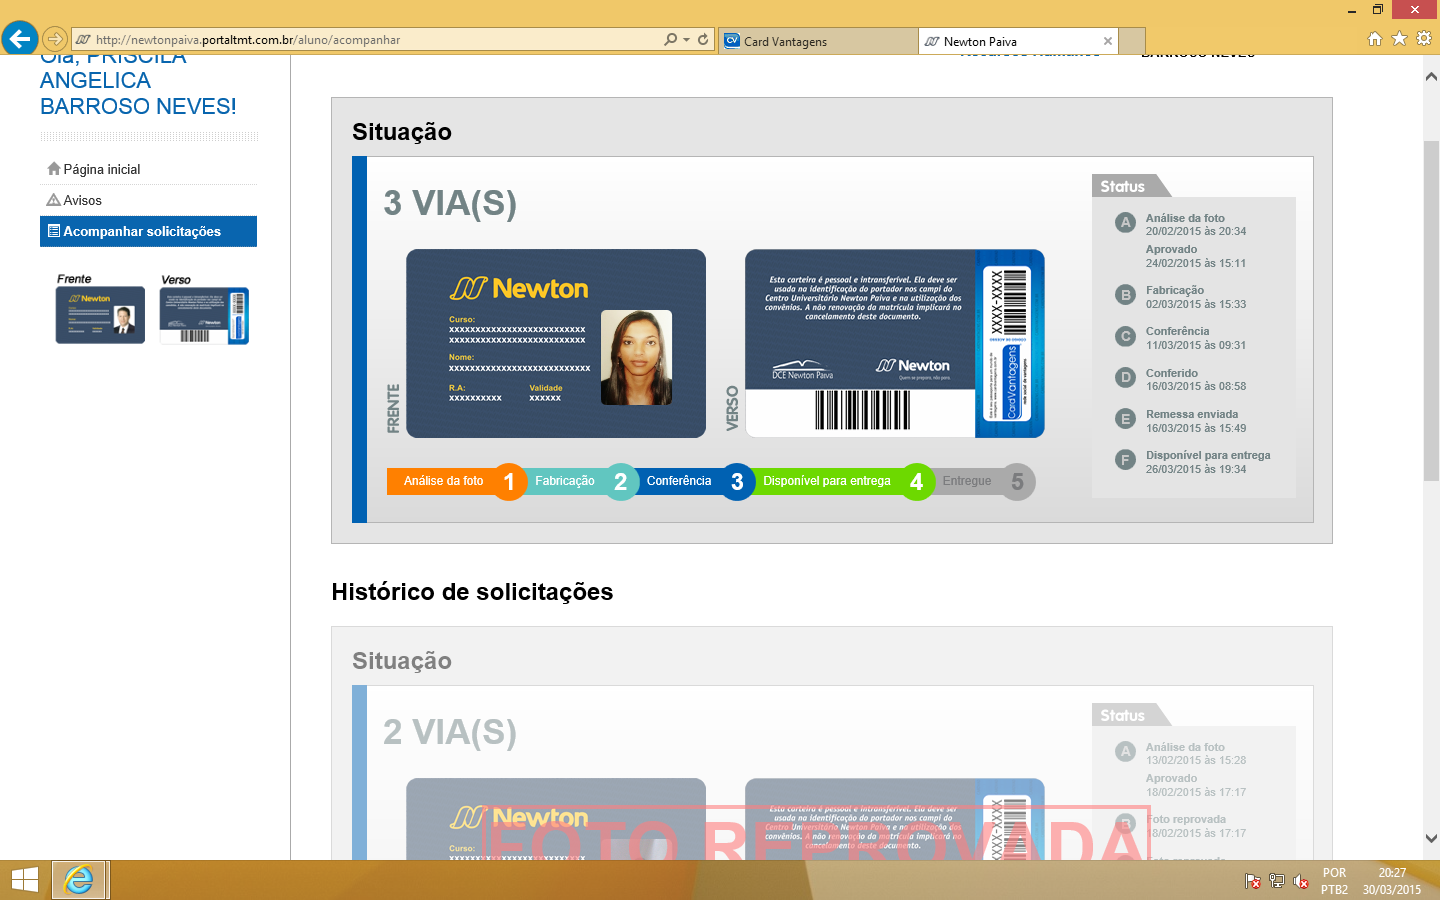
Task: Click step 2 Fabricação in progress bar
Action: point(581,481)
